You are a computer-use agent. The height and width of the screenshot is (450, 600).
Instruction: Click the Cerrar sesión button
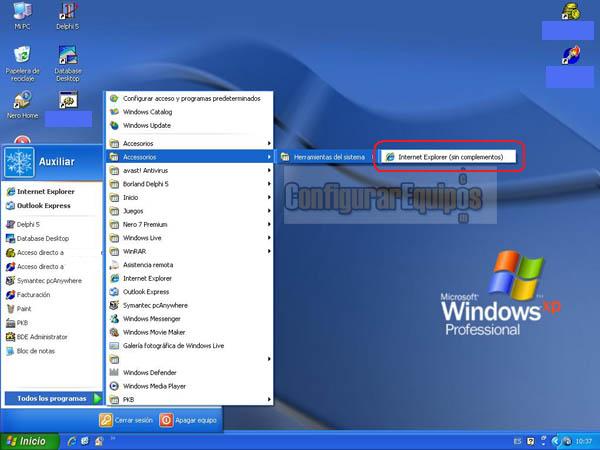tap(126, 420)
